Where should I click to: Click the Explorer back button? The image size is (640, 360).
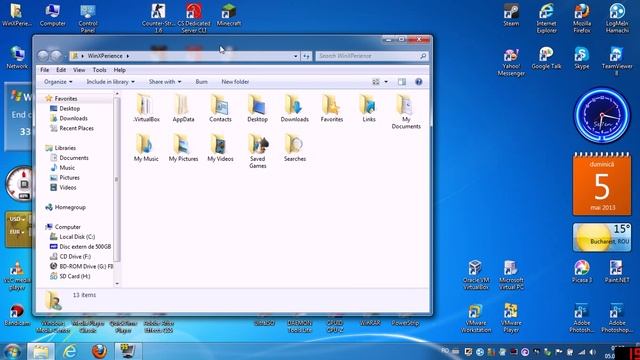click(x=43, y=56)
